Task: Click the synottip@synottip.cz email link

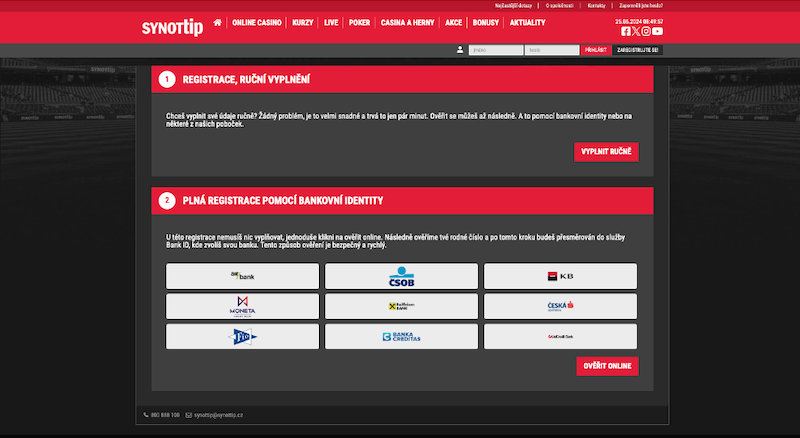Action: (x=218, y=415)
